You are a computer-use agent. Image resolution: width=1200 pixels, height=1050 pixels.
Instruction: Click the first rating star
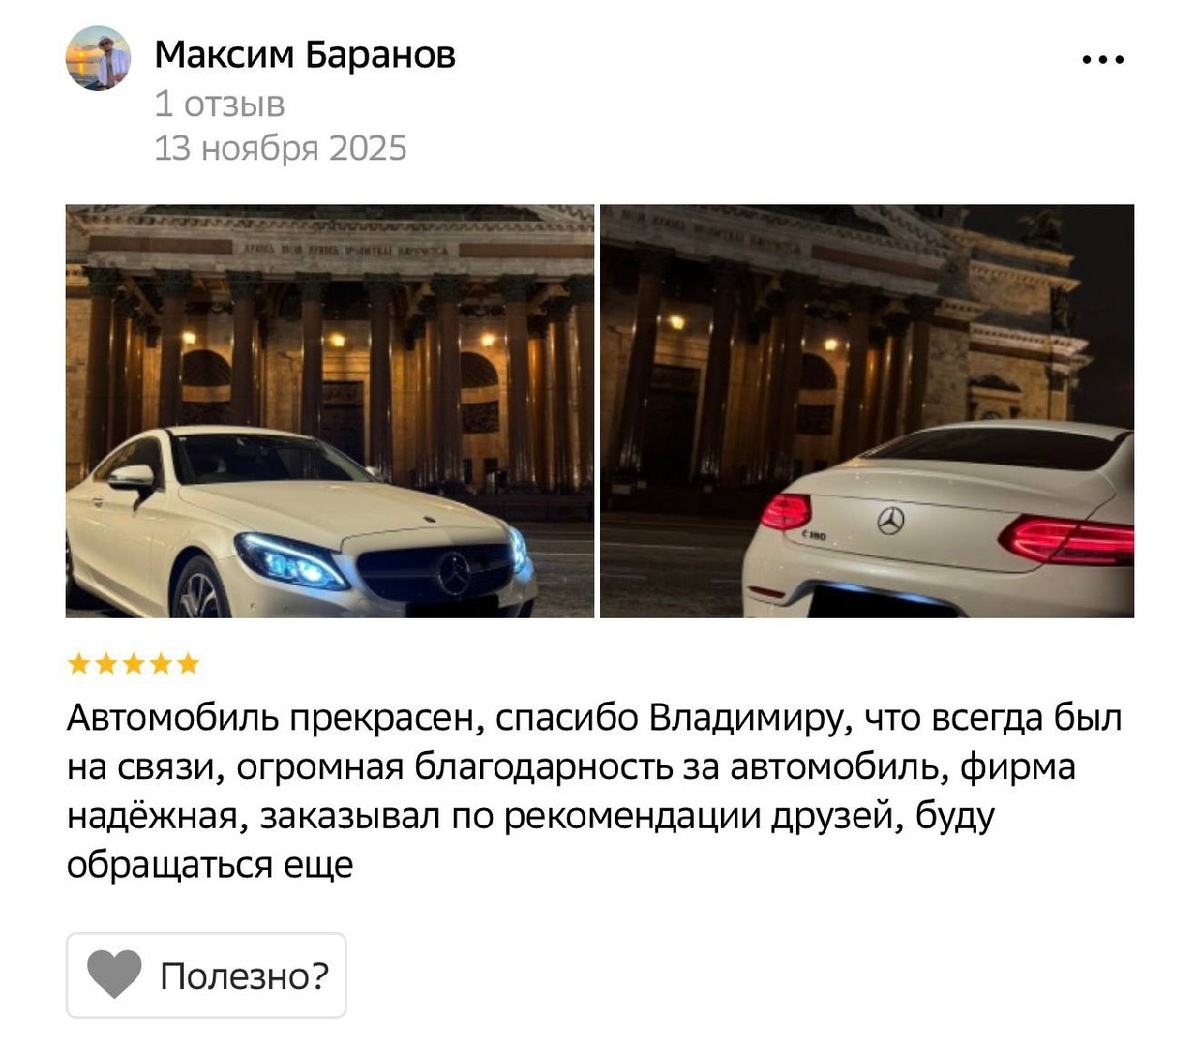78,664
